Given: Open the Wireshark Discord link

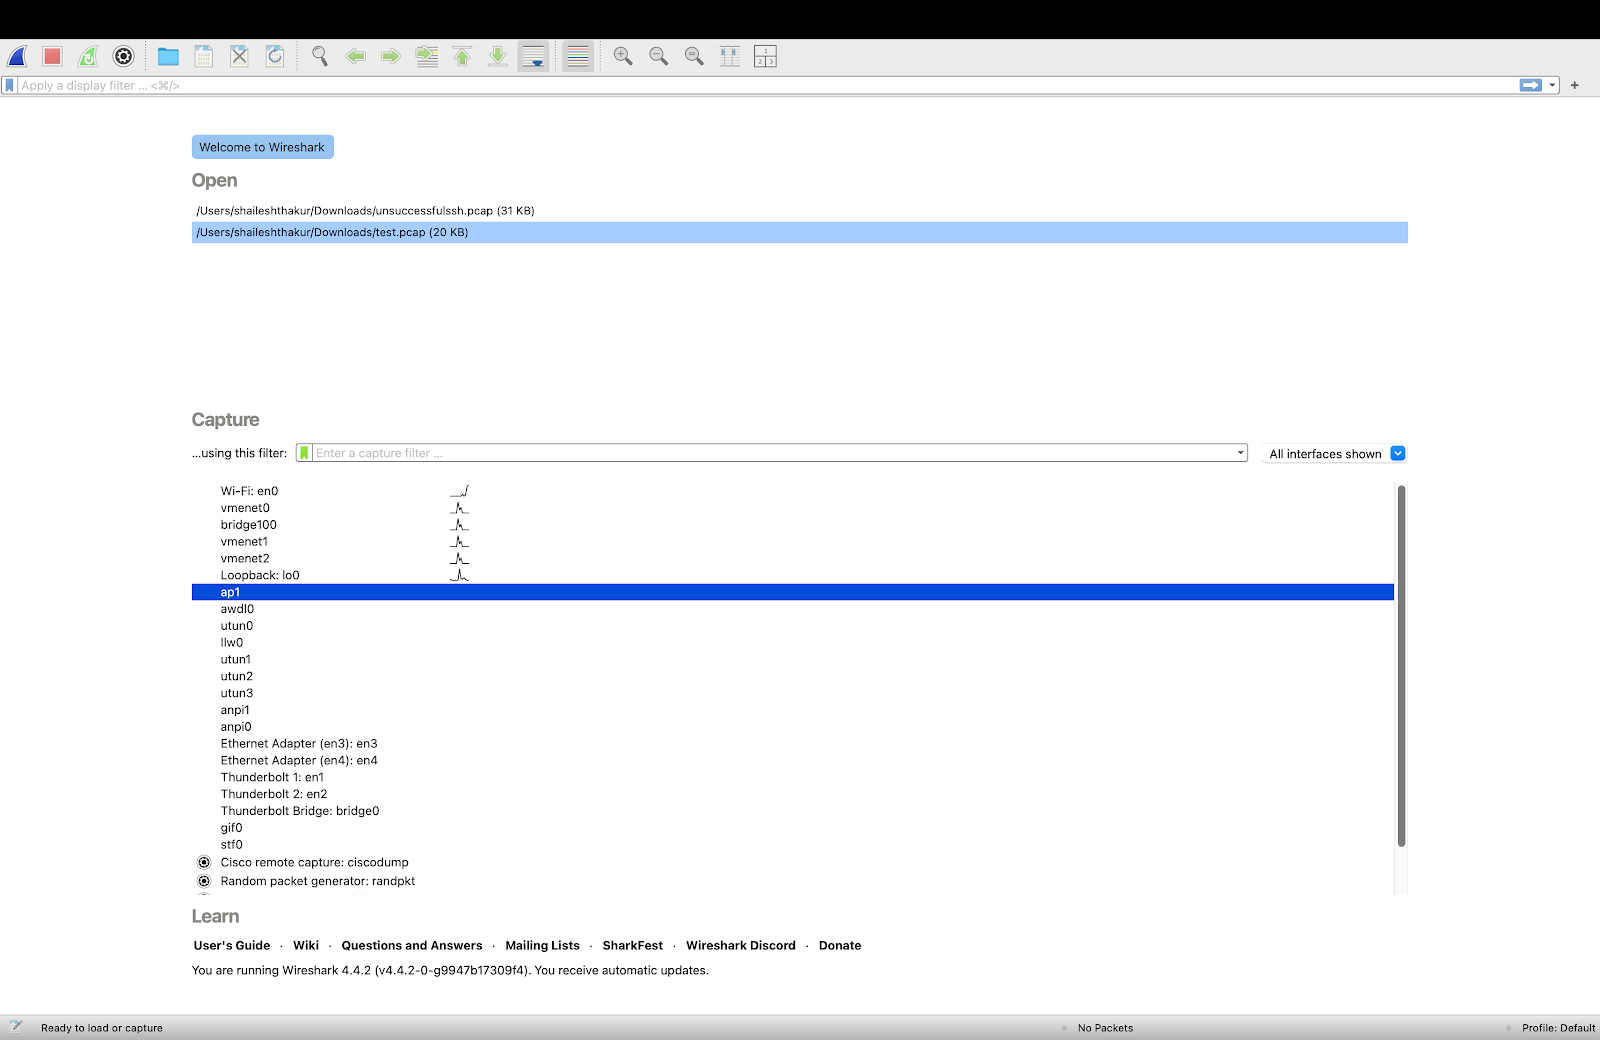Looking at the screenshot, I should (x=741, y=945).
